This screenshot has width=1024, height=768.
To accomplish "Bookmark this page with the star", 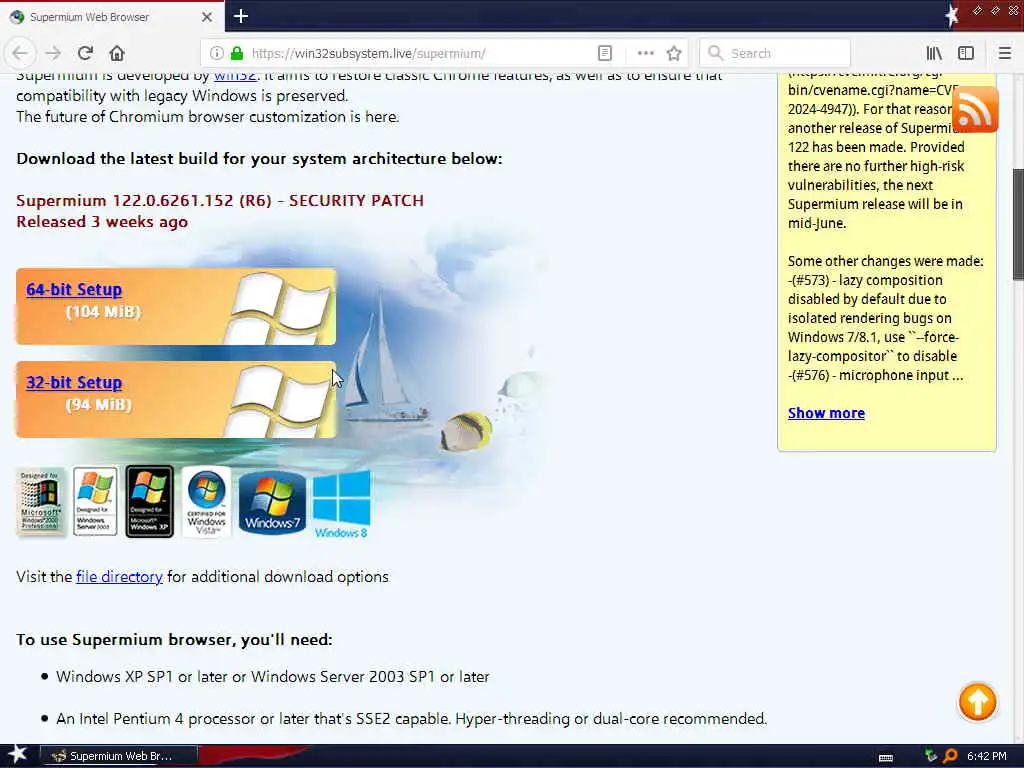I will pos(674,53).
